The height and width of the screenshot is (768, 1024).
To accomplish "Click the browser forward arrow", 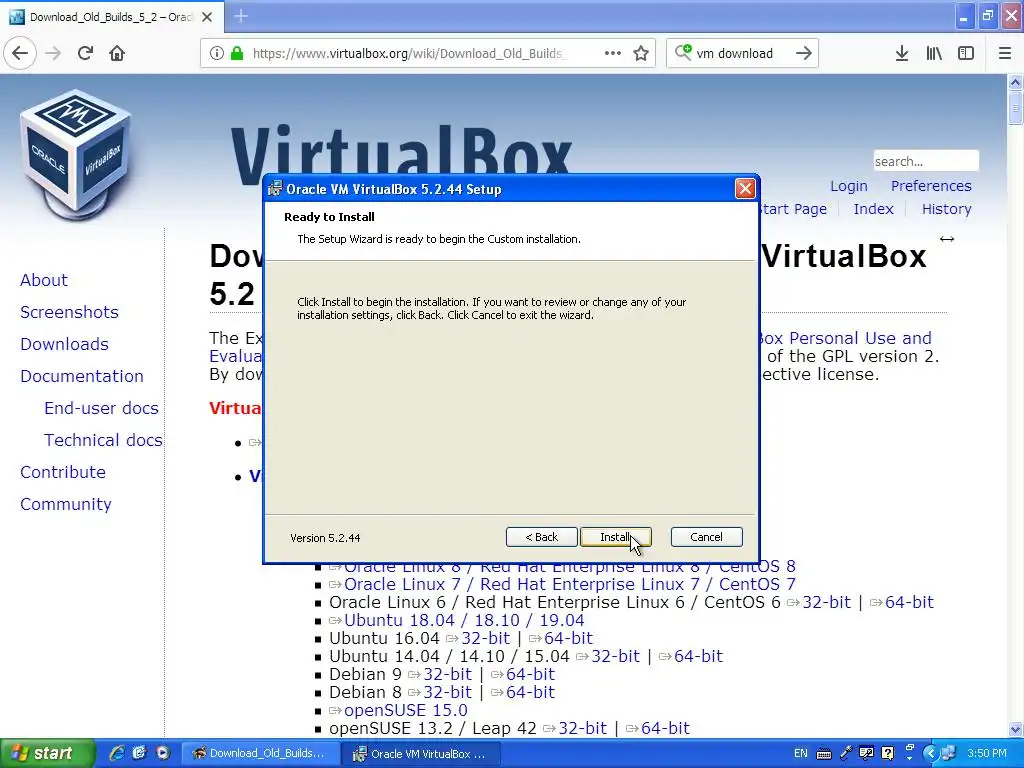I will (53, 53).
